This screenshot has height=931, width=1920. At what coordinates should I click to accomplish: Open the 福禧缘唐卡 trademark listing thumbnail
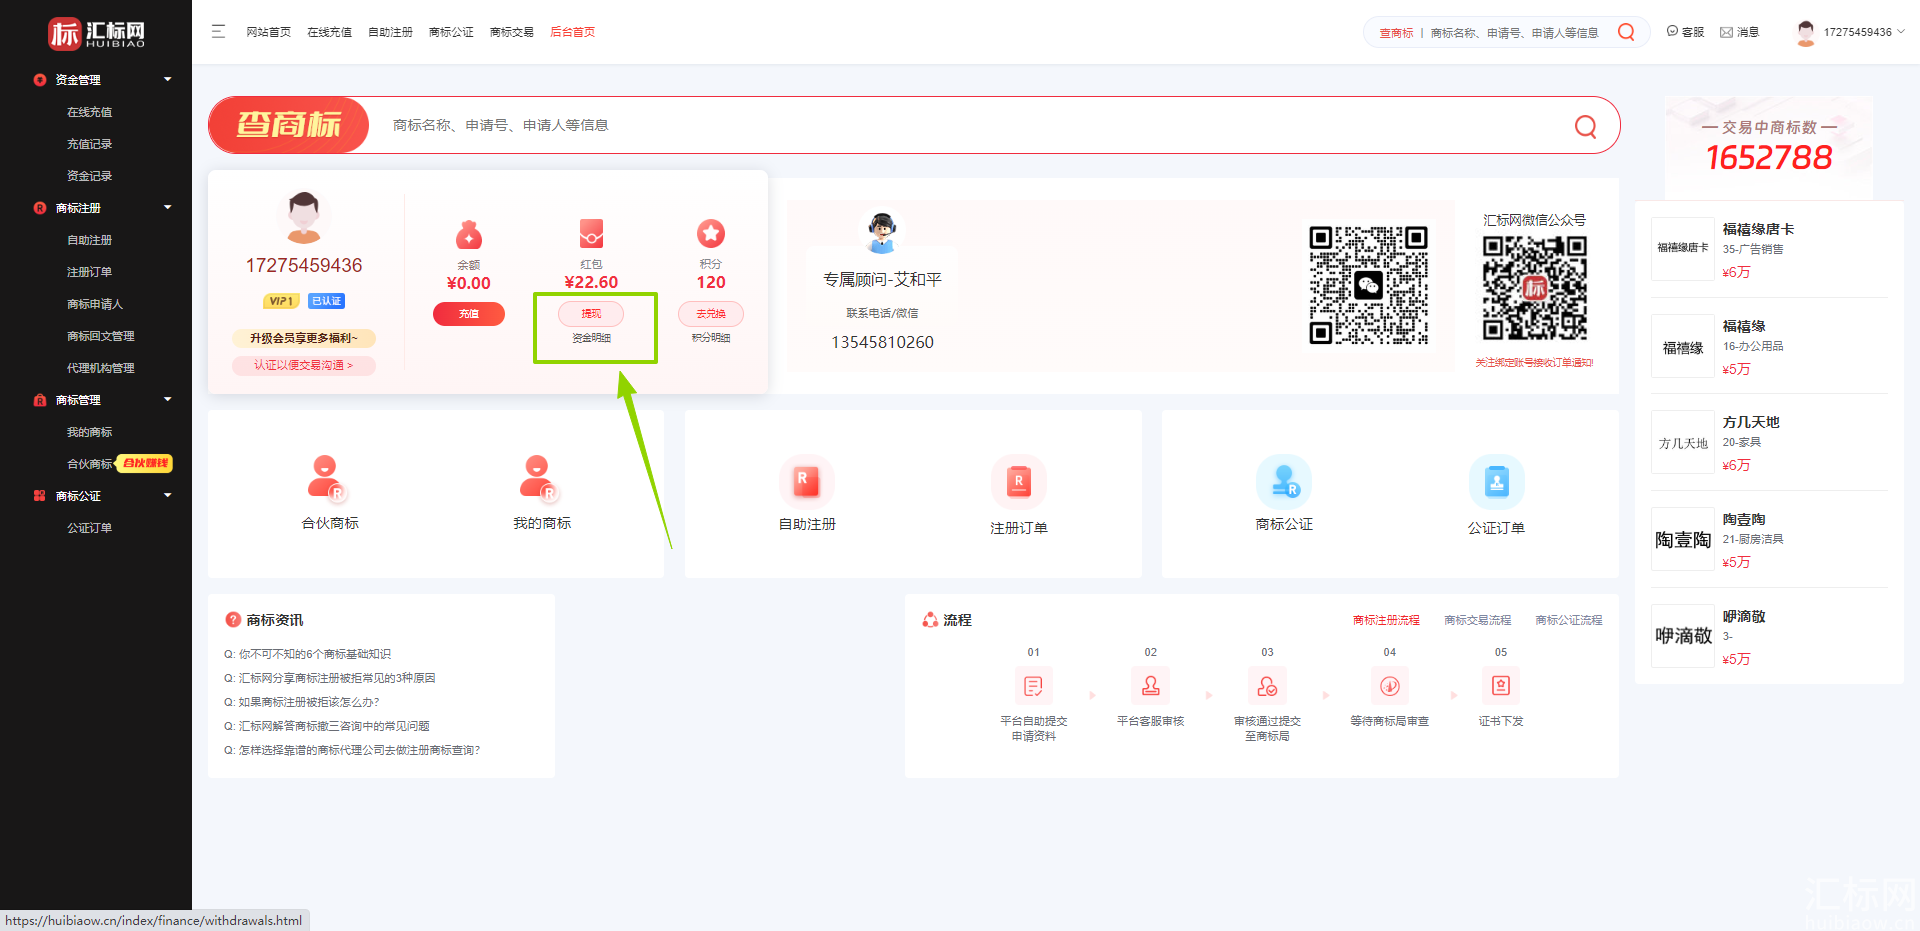click(x=1682, y=248)
